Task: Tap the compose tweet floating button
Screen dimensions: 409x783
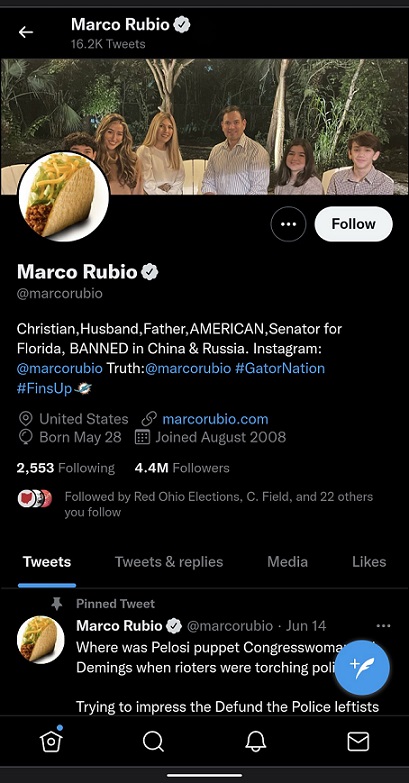Action: [362, 668]
